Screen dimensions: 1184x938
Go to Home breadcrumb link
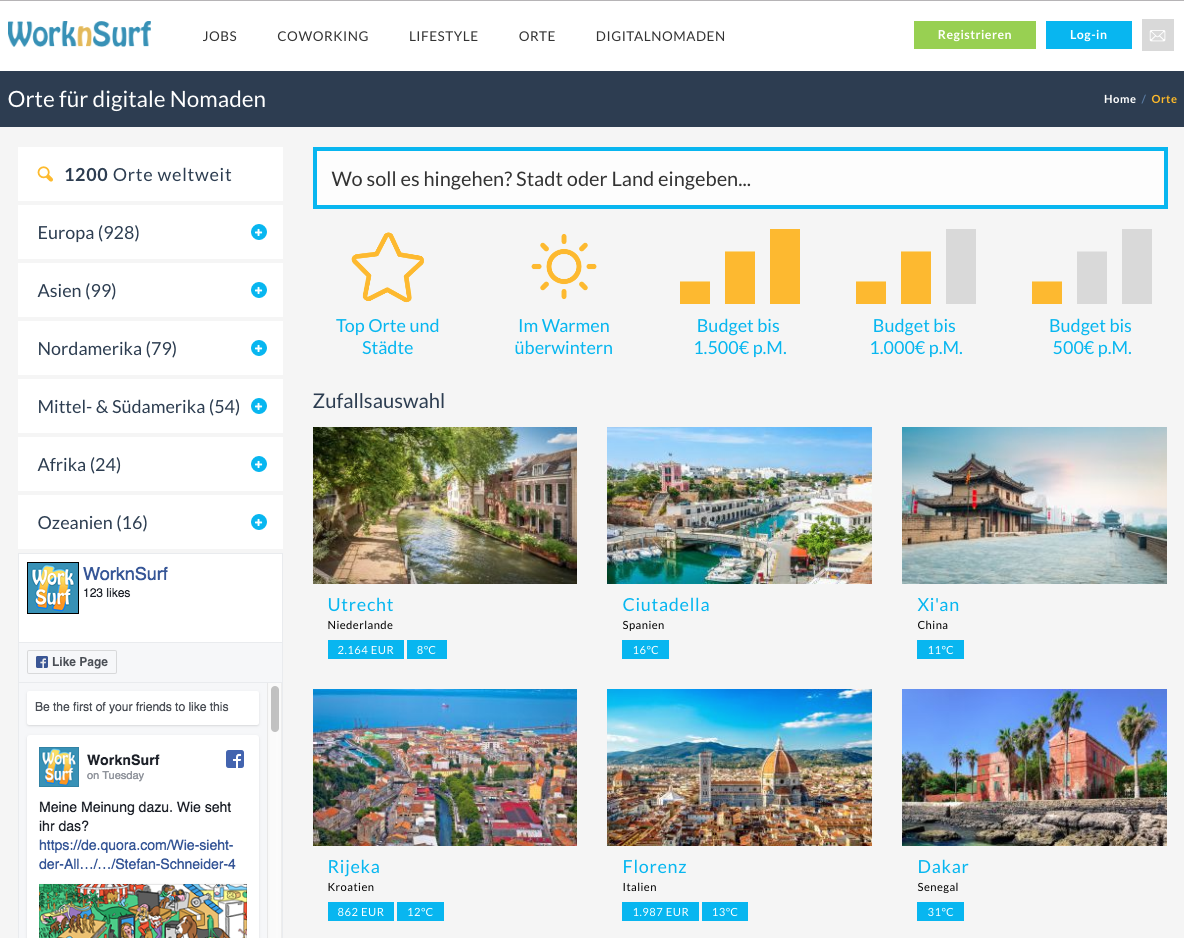point(1119,99)
